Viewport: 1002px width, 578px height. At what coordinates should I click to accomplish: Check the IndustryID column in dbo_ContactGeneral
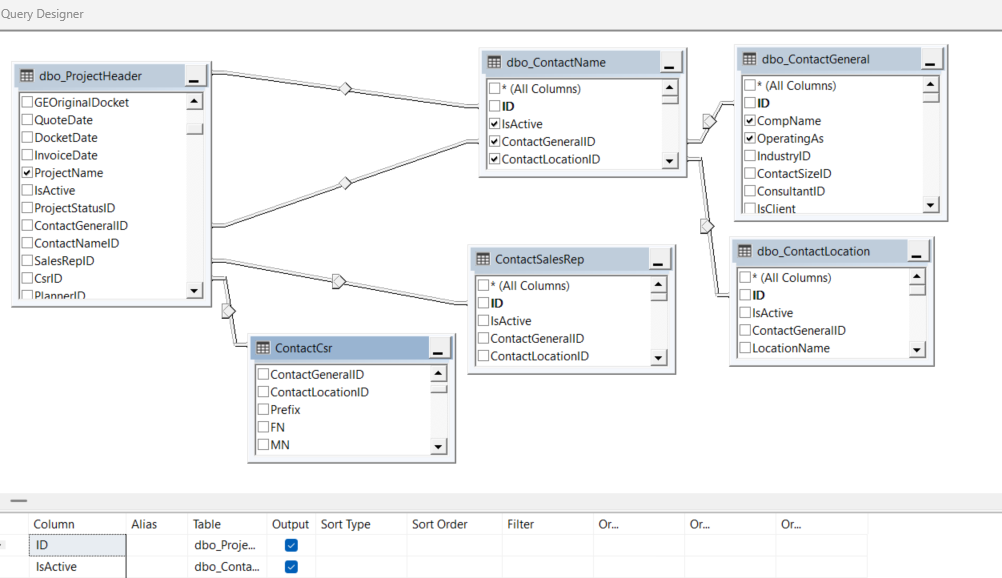750,156
